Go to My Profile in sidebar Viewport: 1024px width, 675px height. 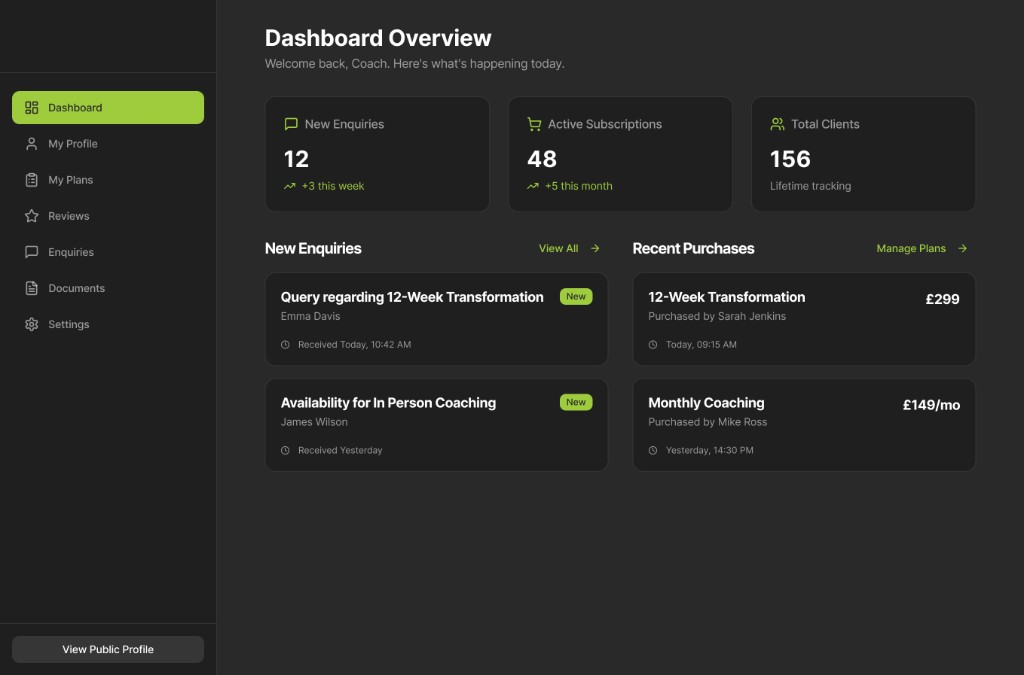pos(108,144)
